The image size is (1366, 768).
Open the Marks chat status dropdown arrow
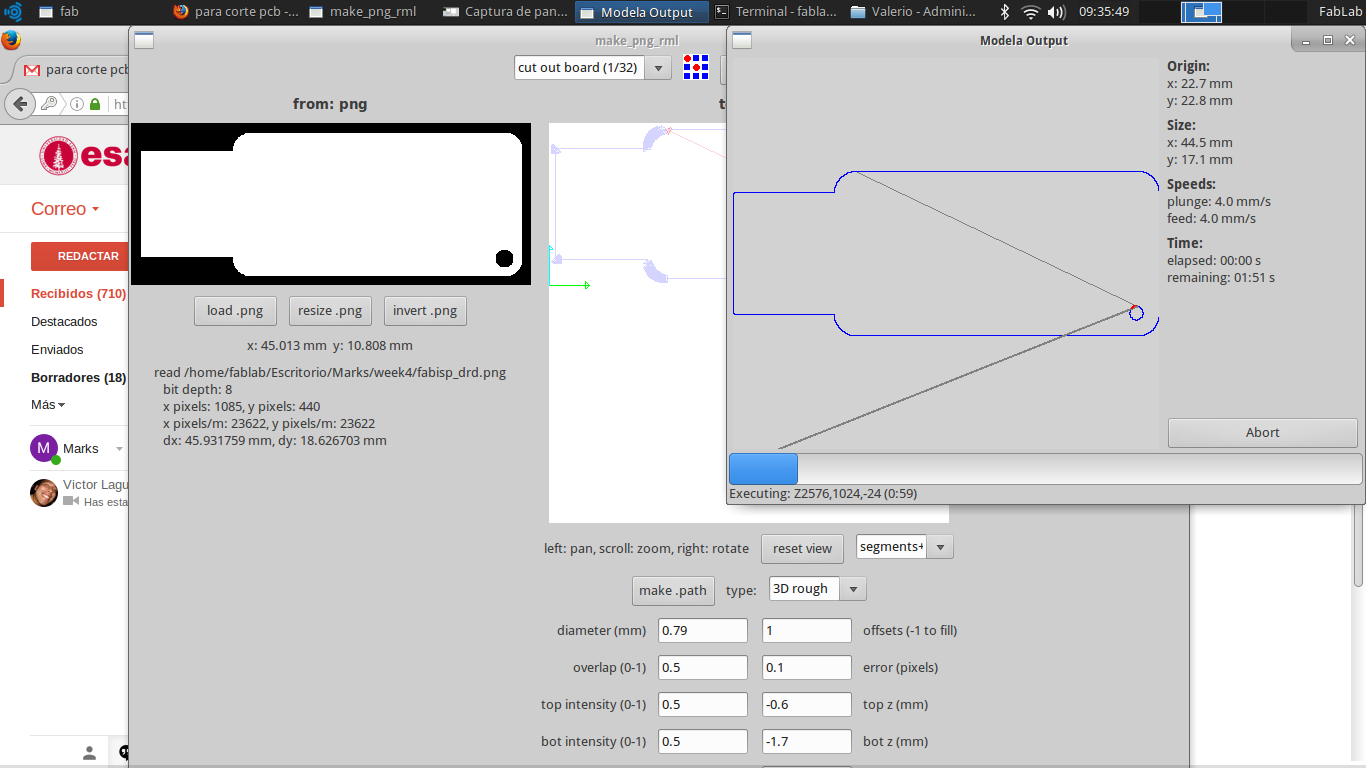(120, 449)
